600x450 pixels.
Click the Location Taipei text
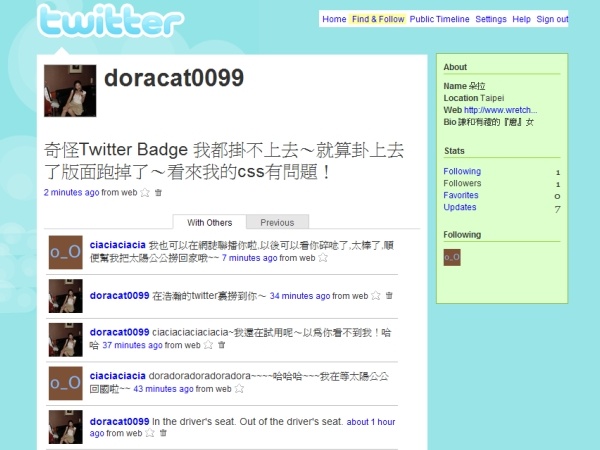click(x=474, y=98)
